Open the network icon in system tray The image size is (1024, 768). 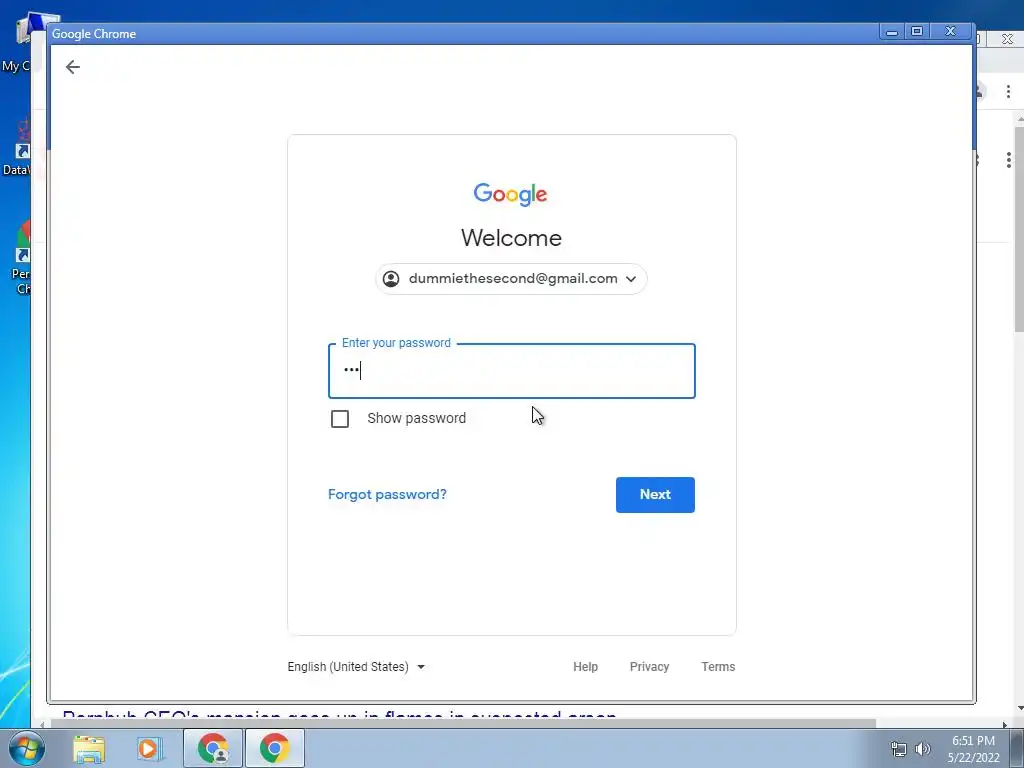tap(899, 749)
